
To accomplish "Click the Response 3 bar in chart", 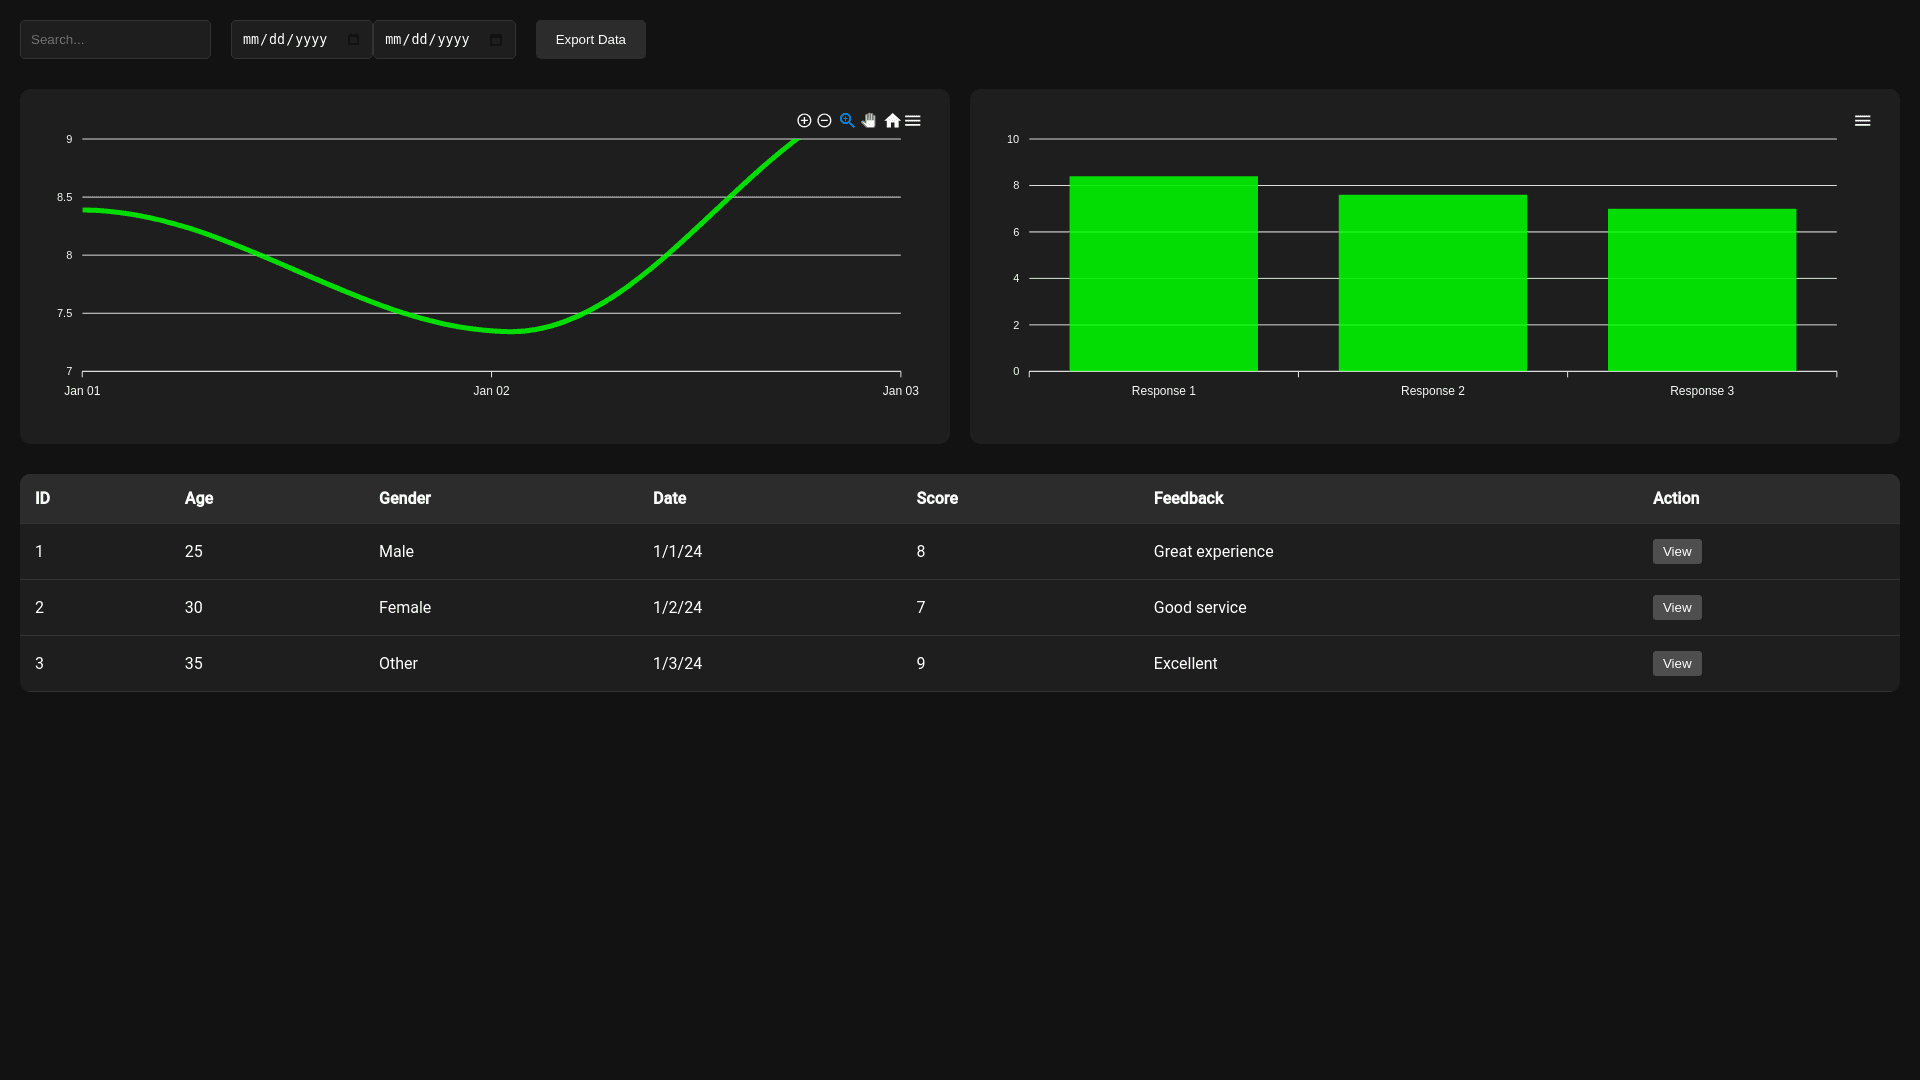I will coord(1701,290).
